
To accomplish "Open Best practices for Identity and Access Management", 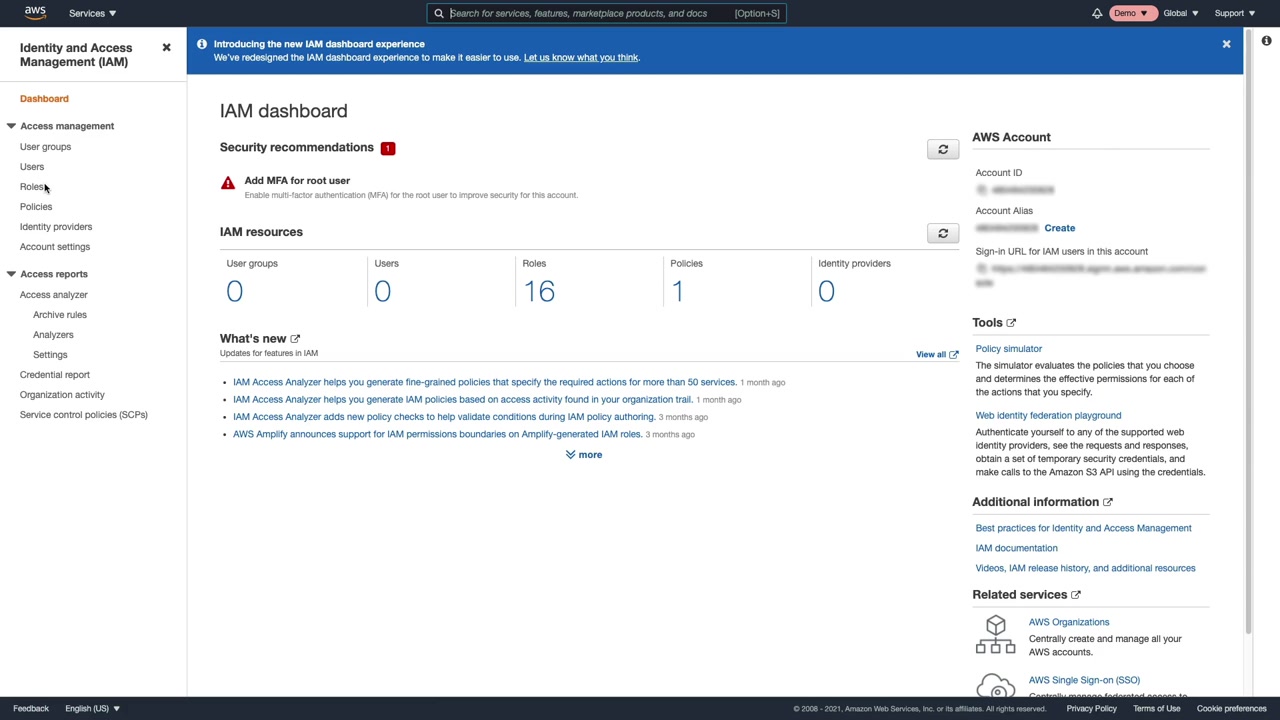I will pyautogui.click(x=1084, y=528).
